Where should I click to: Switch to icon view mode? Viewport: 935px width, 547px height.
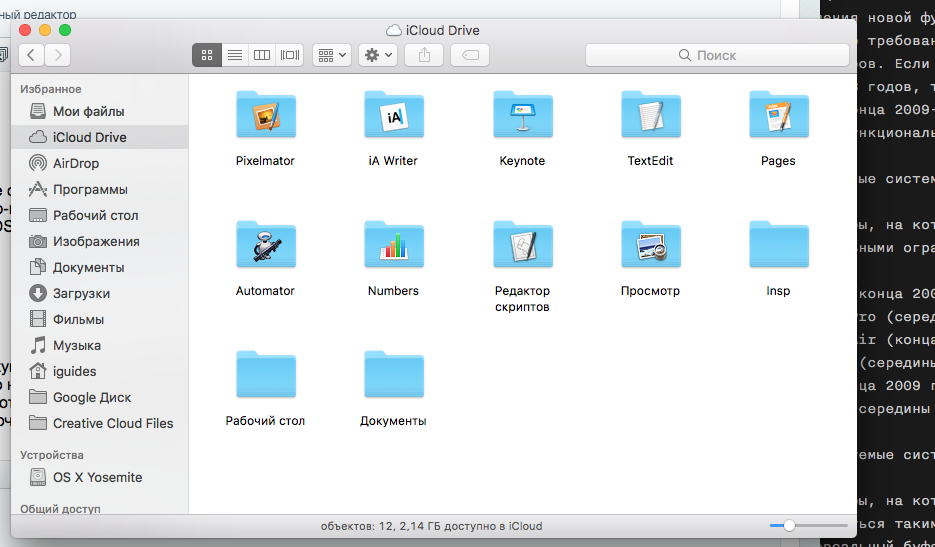point(207,55)
